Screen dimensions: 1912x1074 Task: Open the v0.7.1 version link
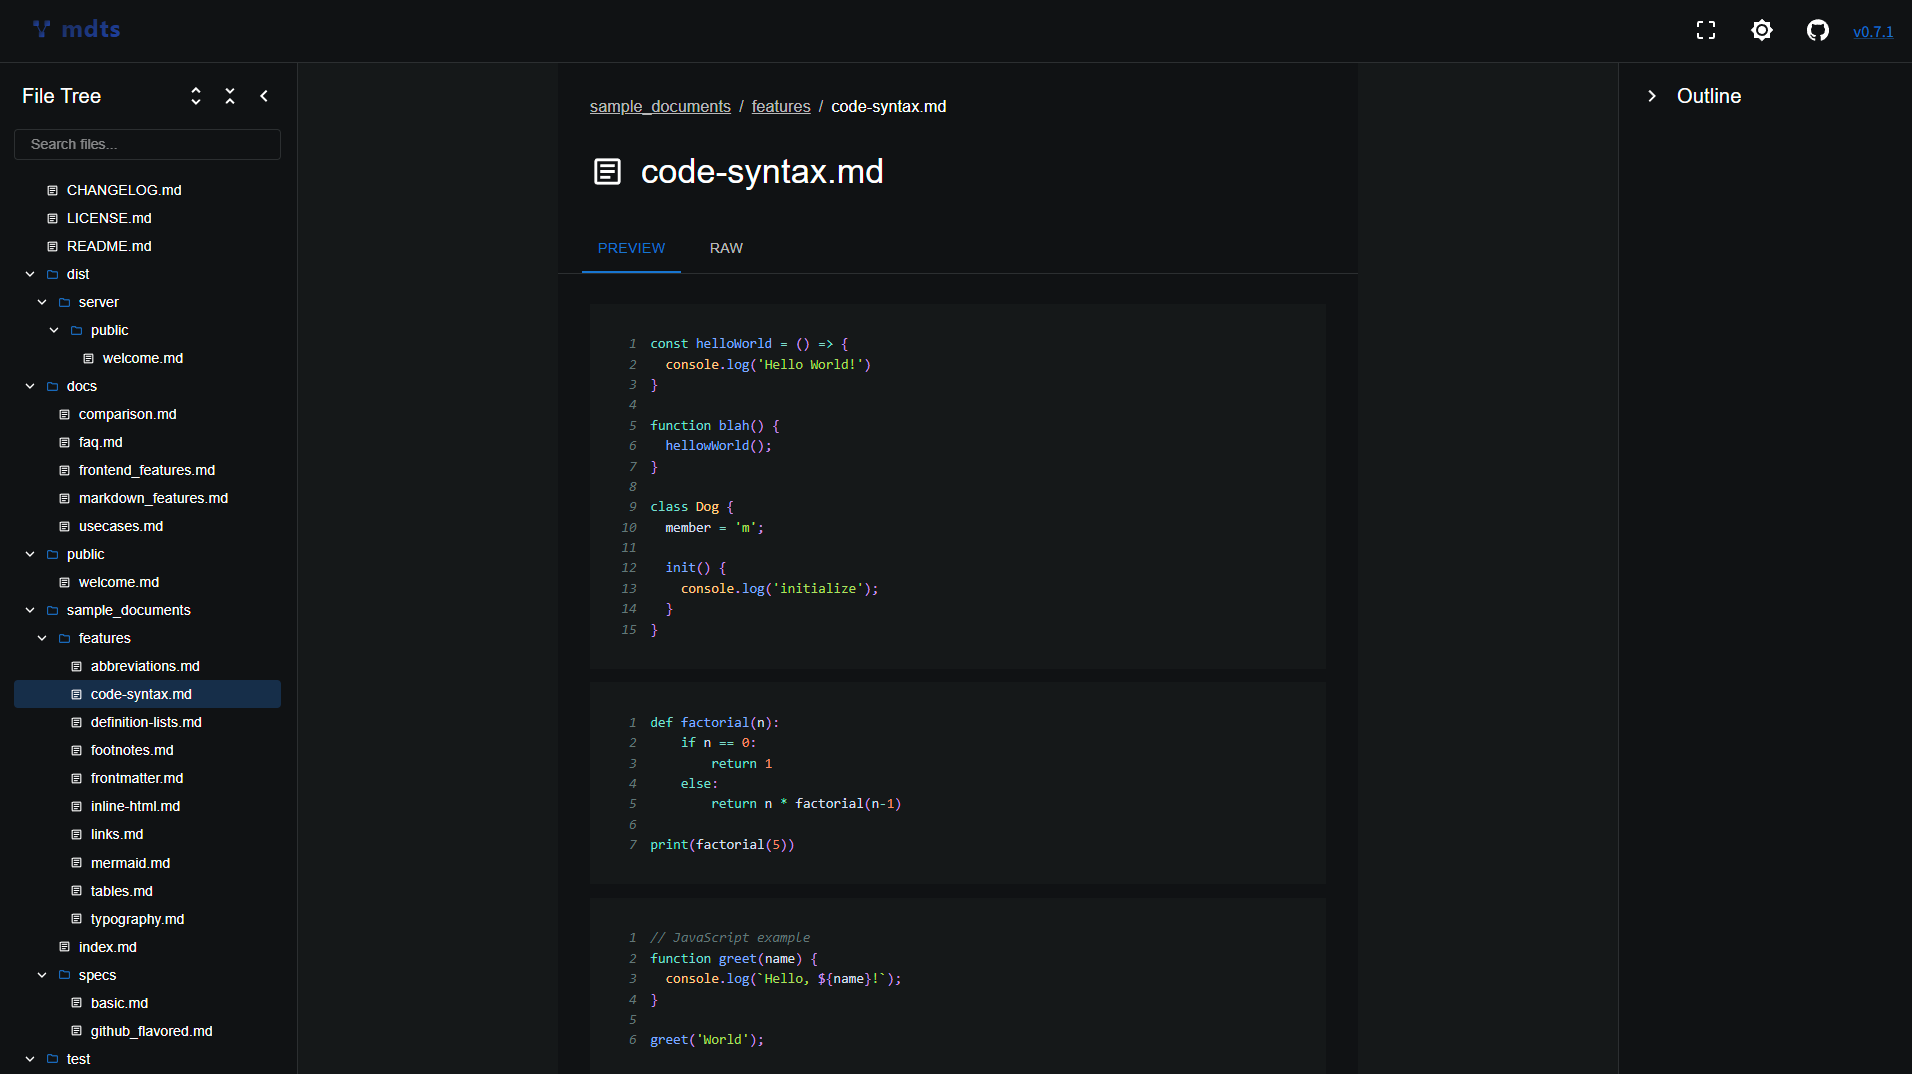[1873, 32]
